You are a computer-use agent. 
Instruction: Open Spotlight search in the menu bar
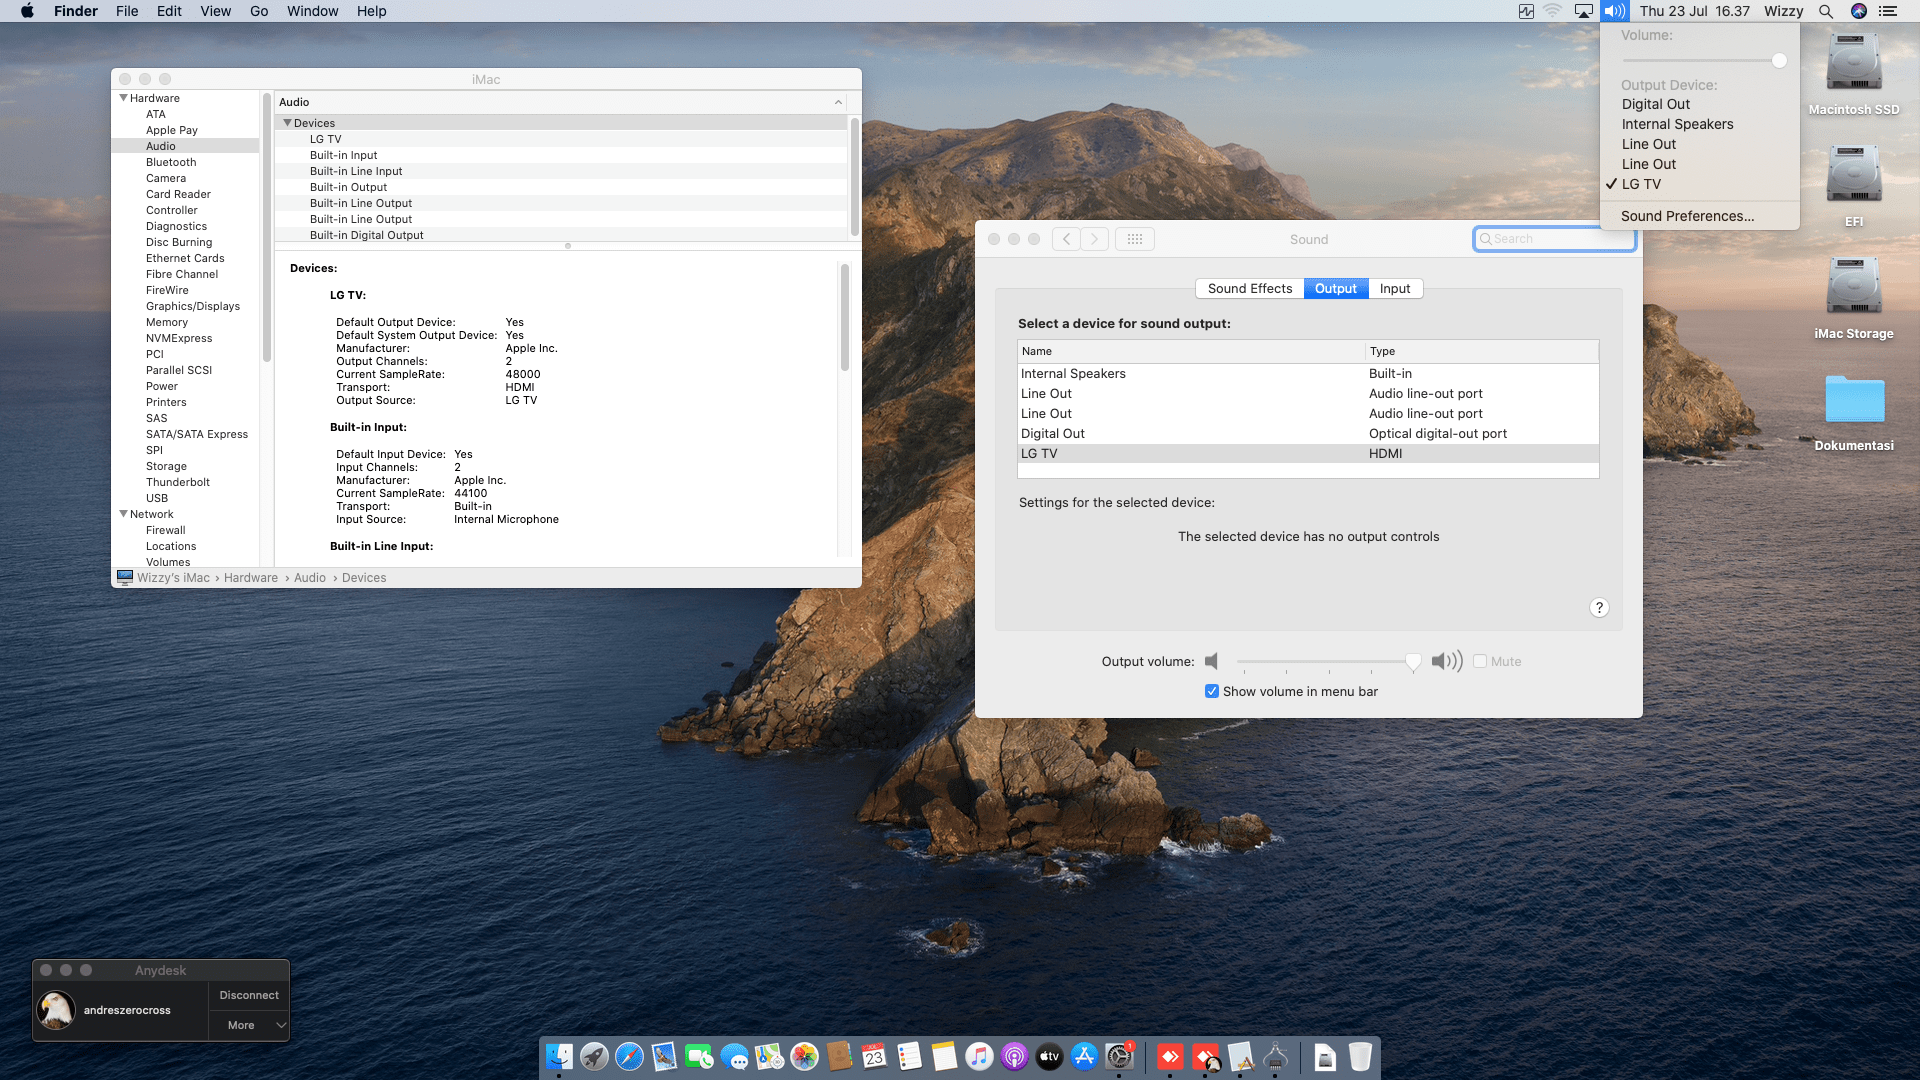click(1826, 11)
